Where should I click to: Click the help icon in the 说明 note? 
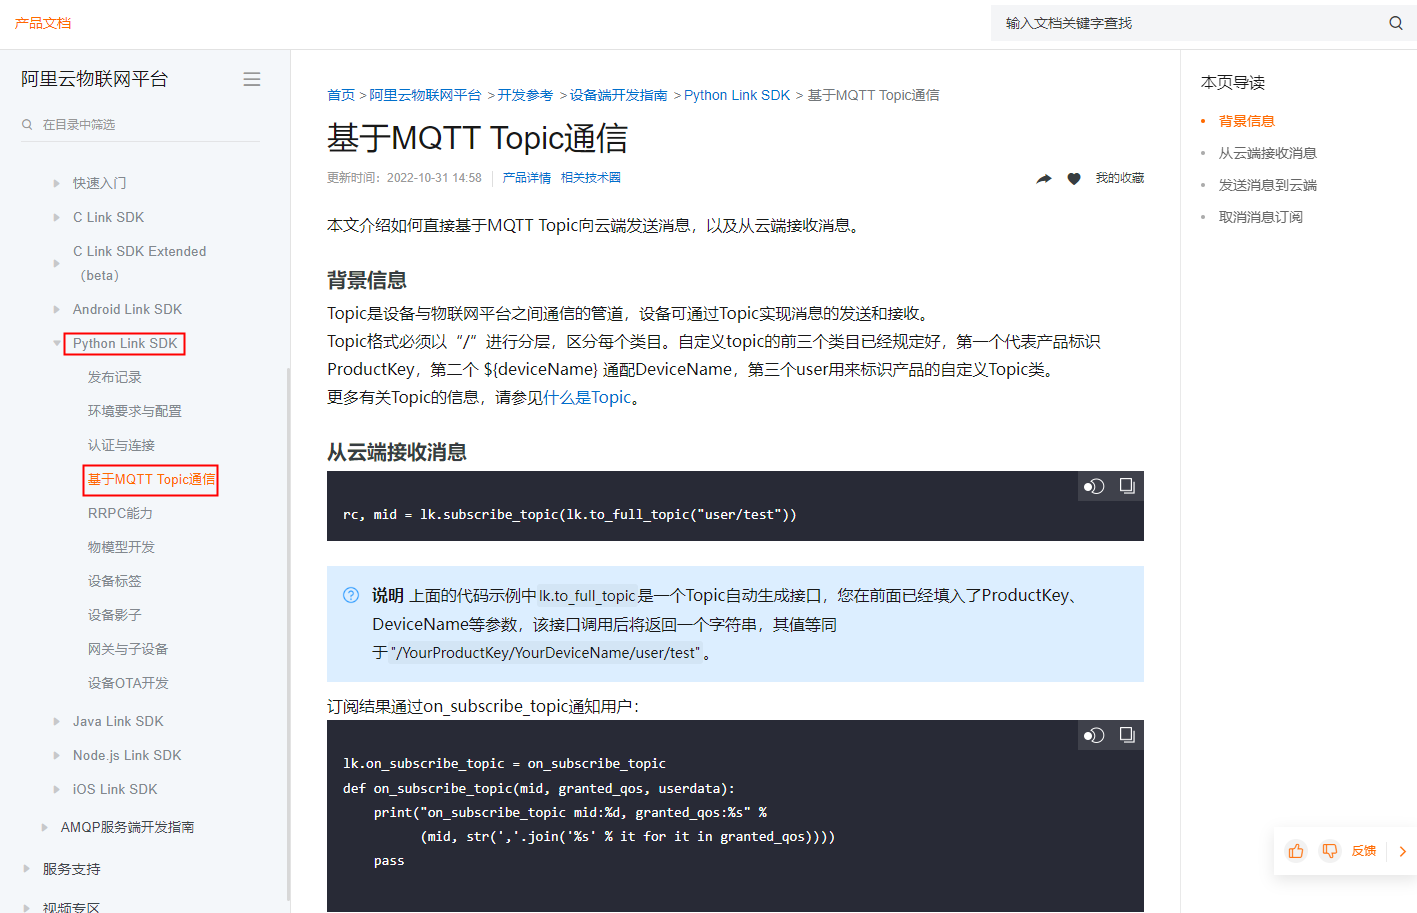click(351, 595)
